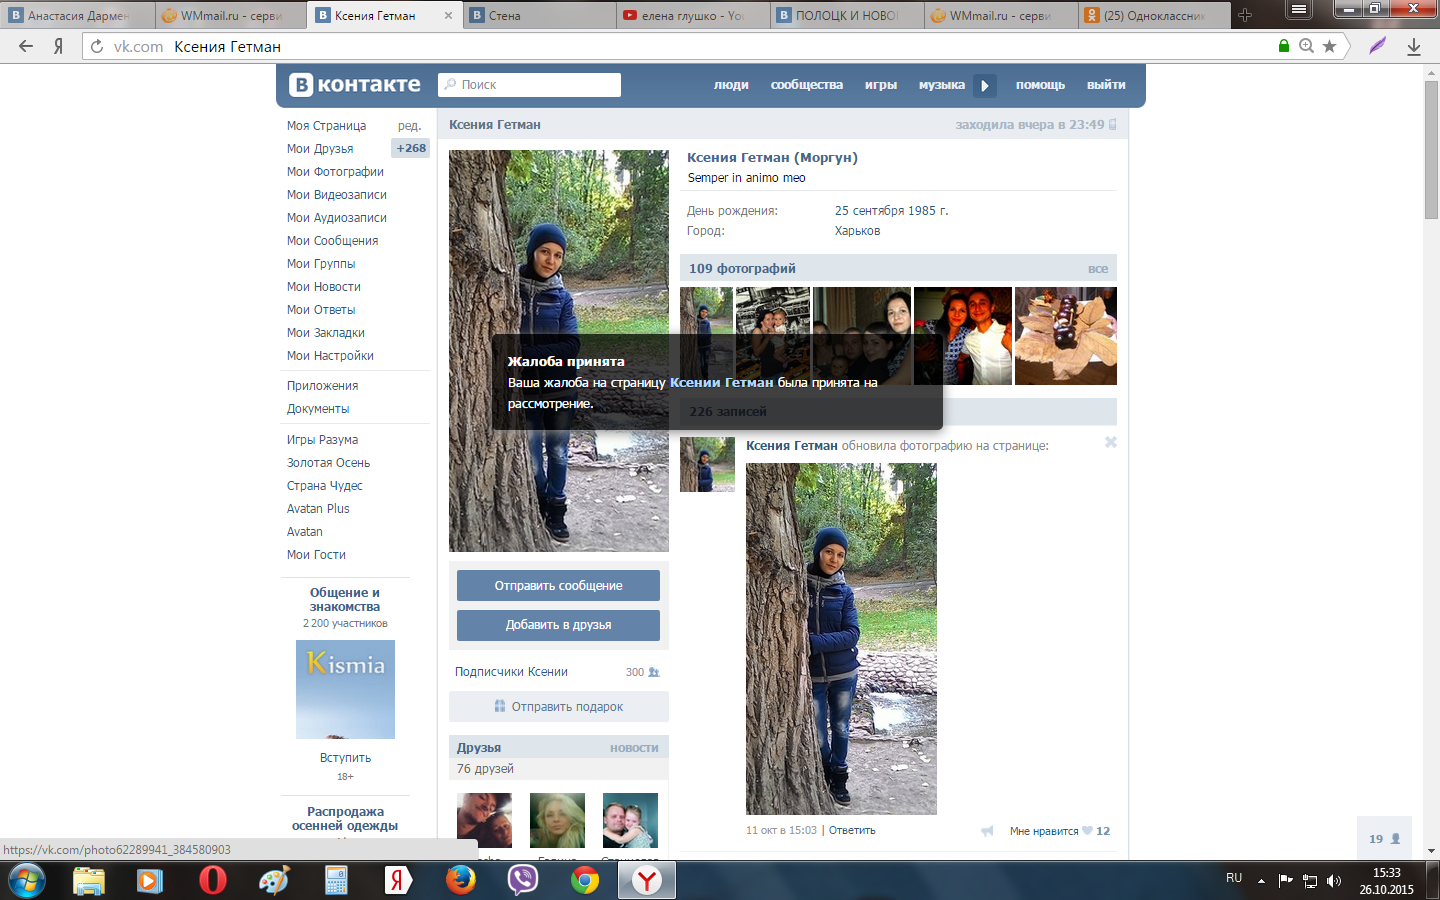Click the subscribers people icon next to 300
This screenshot has height=900, width=1440.
pos(654,672)
